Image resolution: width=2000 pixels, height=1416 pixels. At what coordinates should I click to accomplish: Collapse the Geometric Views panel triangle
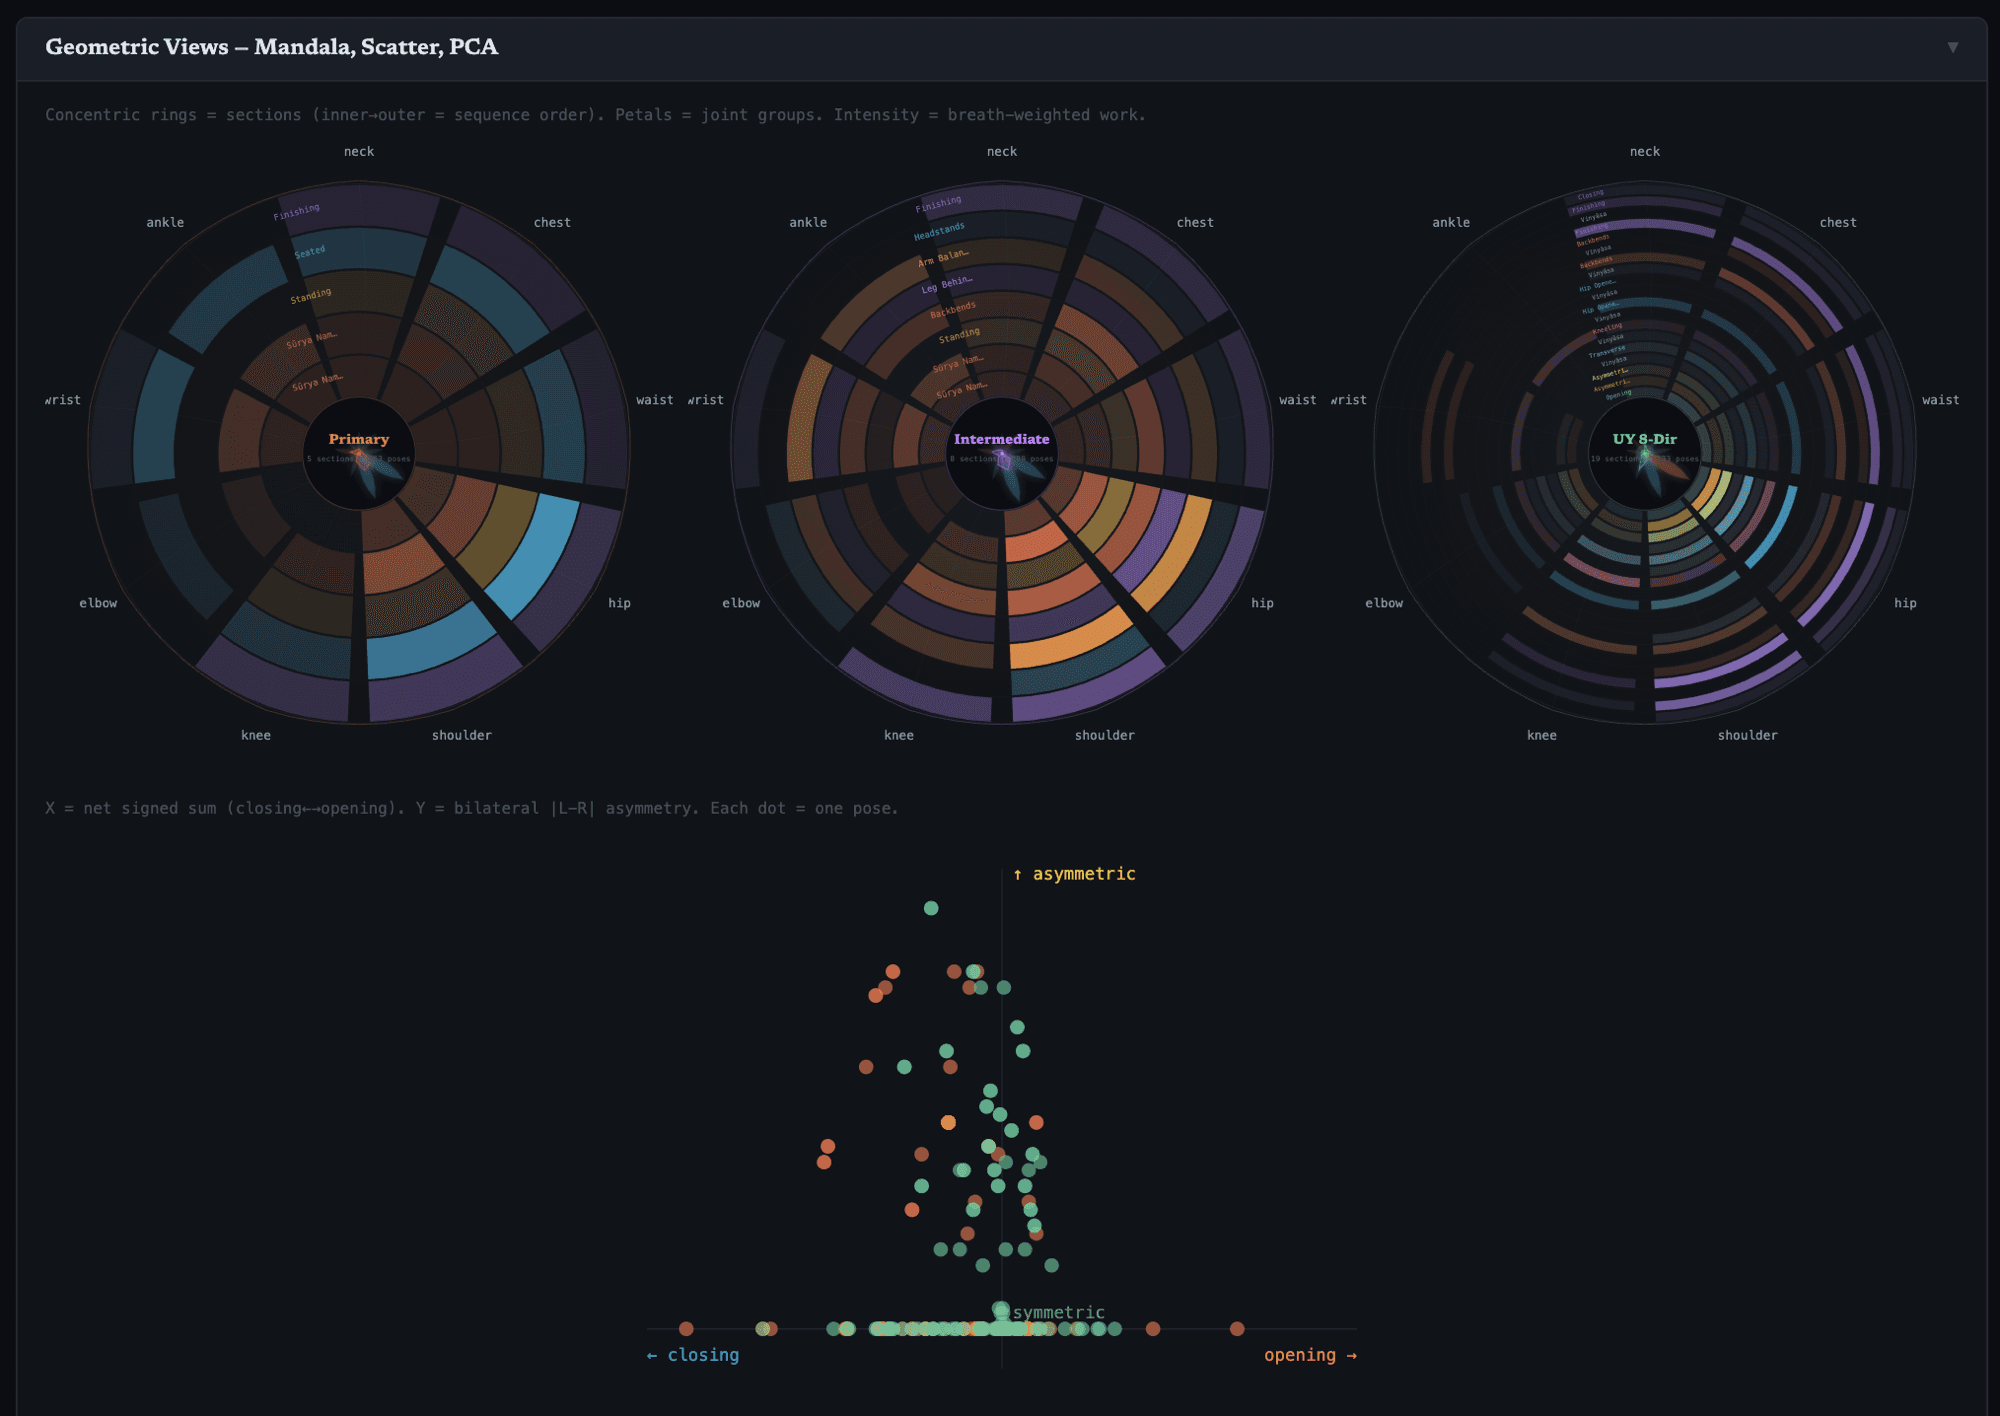point(1952,47)
